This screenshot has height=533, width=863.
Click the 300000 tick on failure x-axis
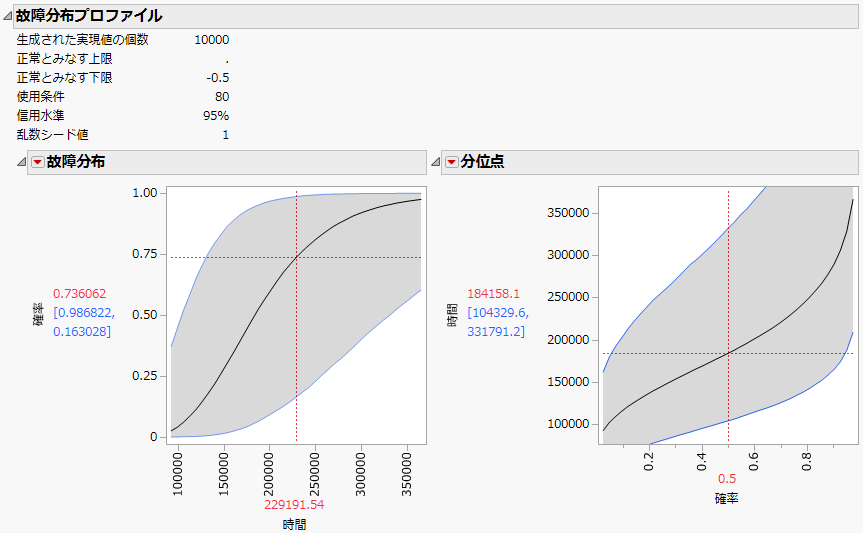(x=361, y=474)
